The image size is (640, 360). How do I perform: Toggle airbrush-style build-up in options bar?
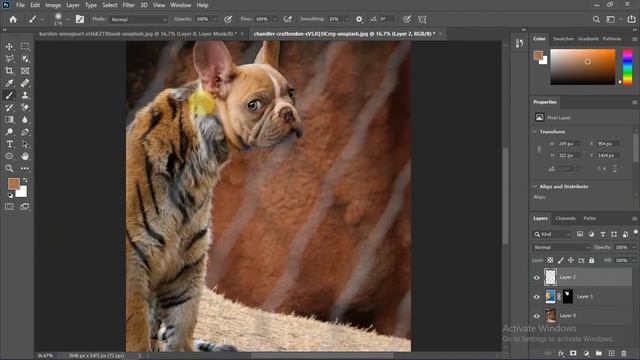coord(288,19)
